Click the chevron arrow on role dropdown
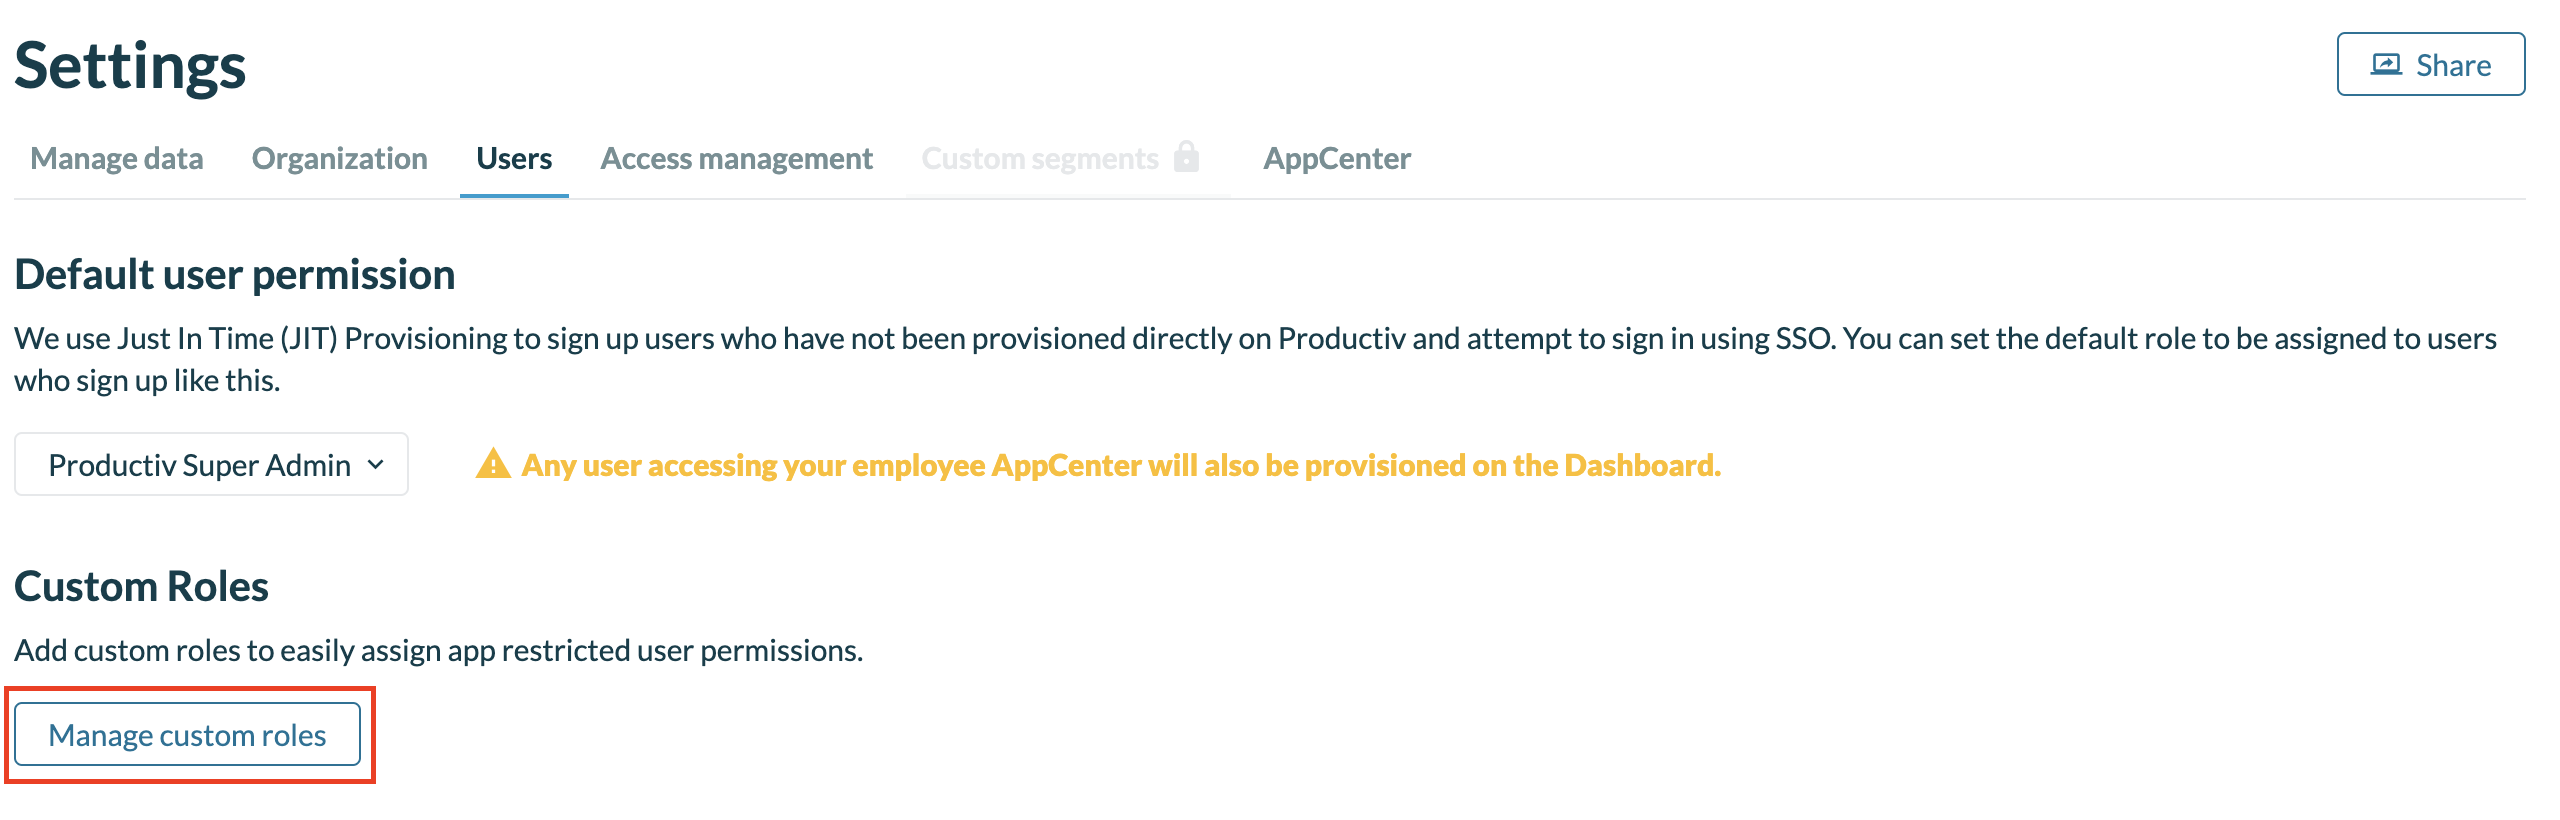Viewport: 2560px width, 820px height. [376, 464]
